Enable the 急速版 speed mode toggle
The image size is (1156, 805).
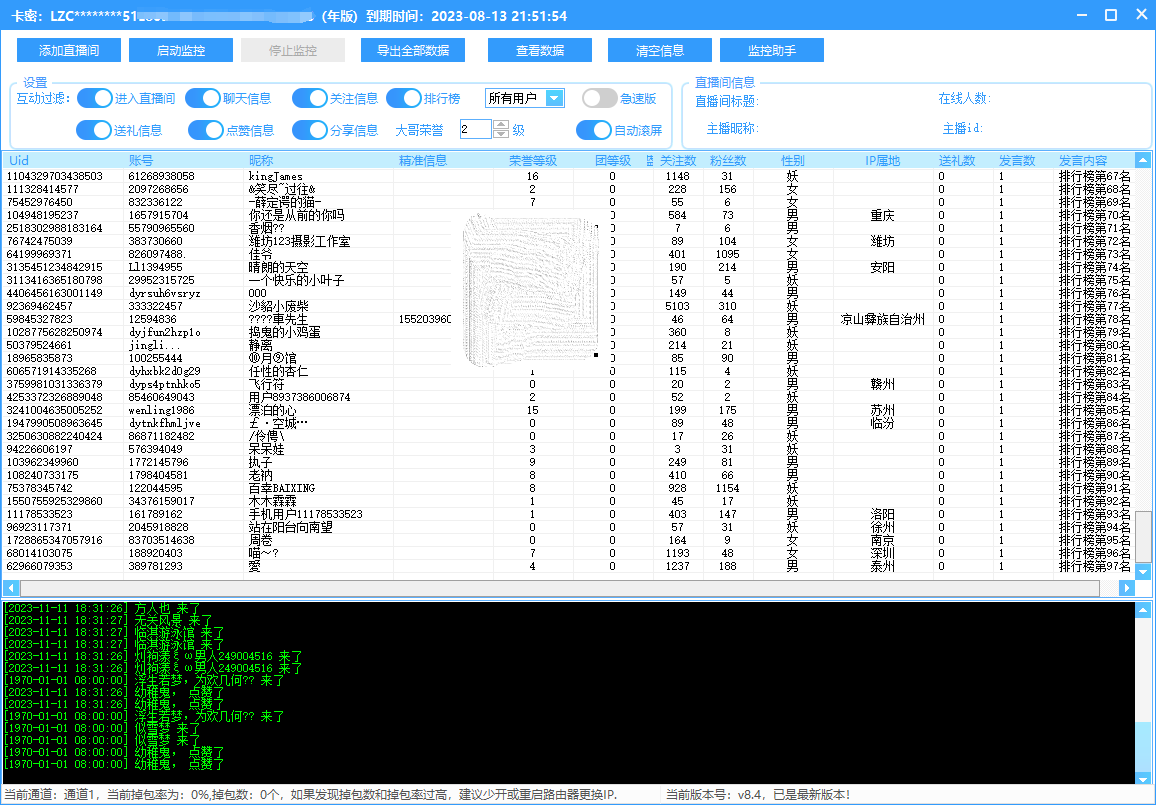pos(600,98)
